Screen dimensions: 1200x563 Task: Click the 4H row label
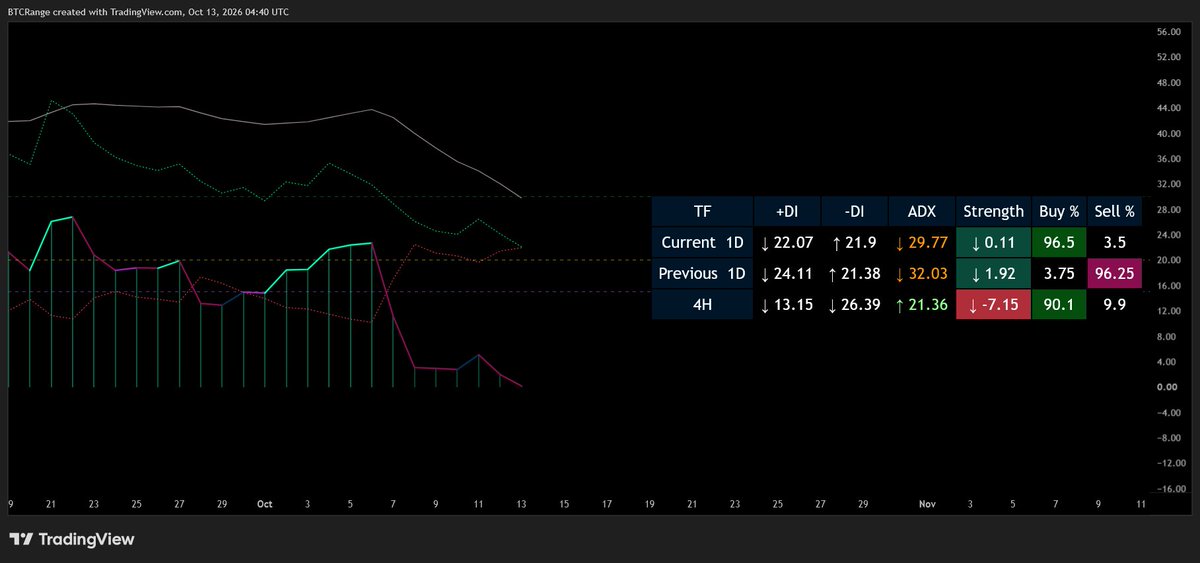click(x=702, y=304)
